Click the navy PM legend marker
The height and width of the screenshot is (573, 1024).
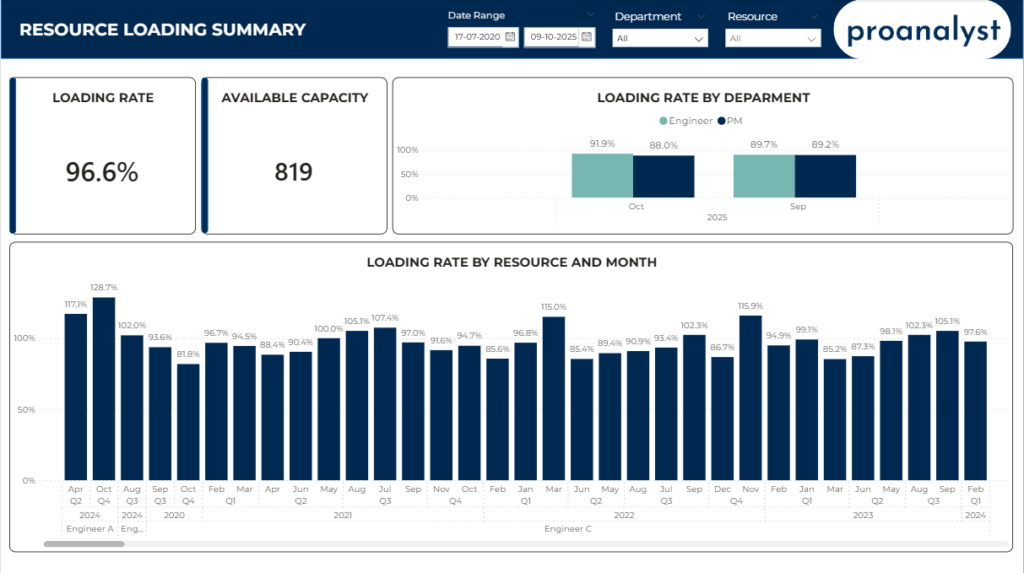click(721, 121)
